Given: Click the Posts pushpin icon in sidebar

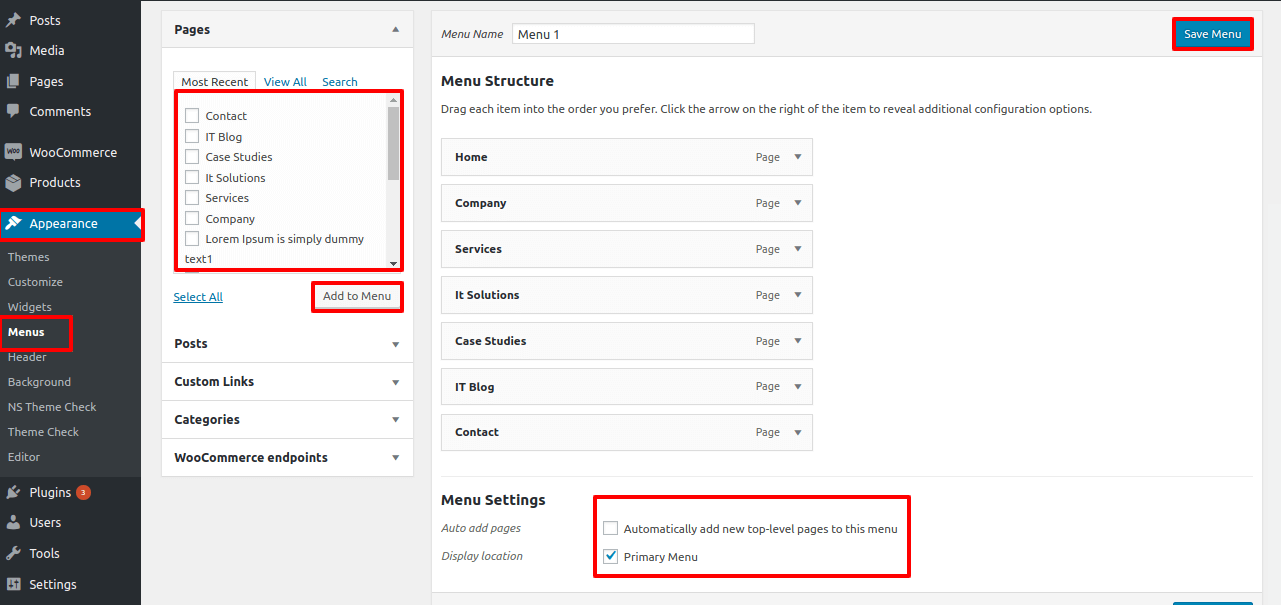Looking at the screenshot, I should coord(13,20).
